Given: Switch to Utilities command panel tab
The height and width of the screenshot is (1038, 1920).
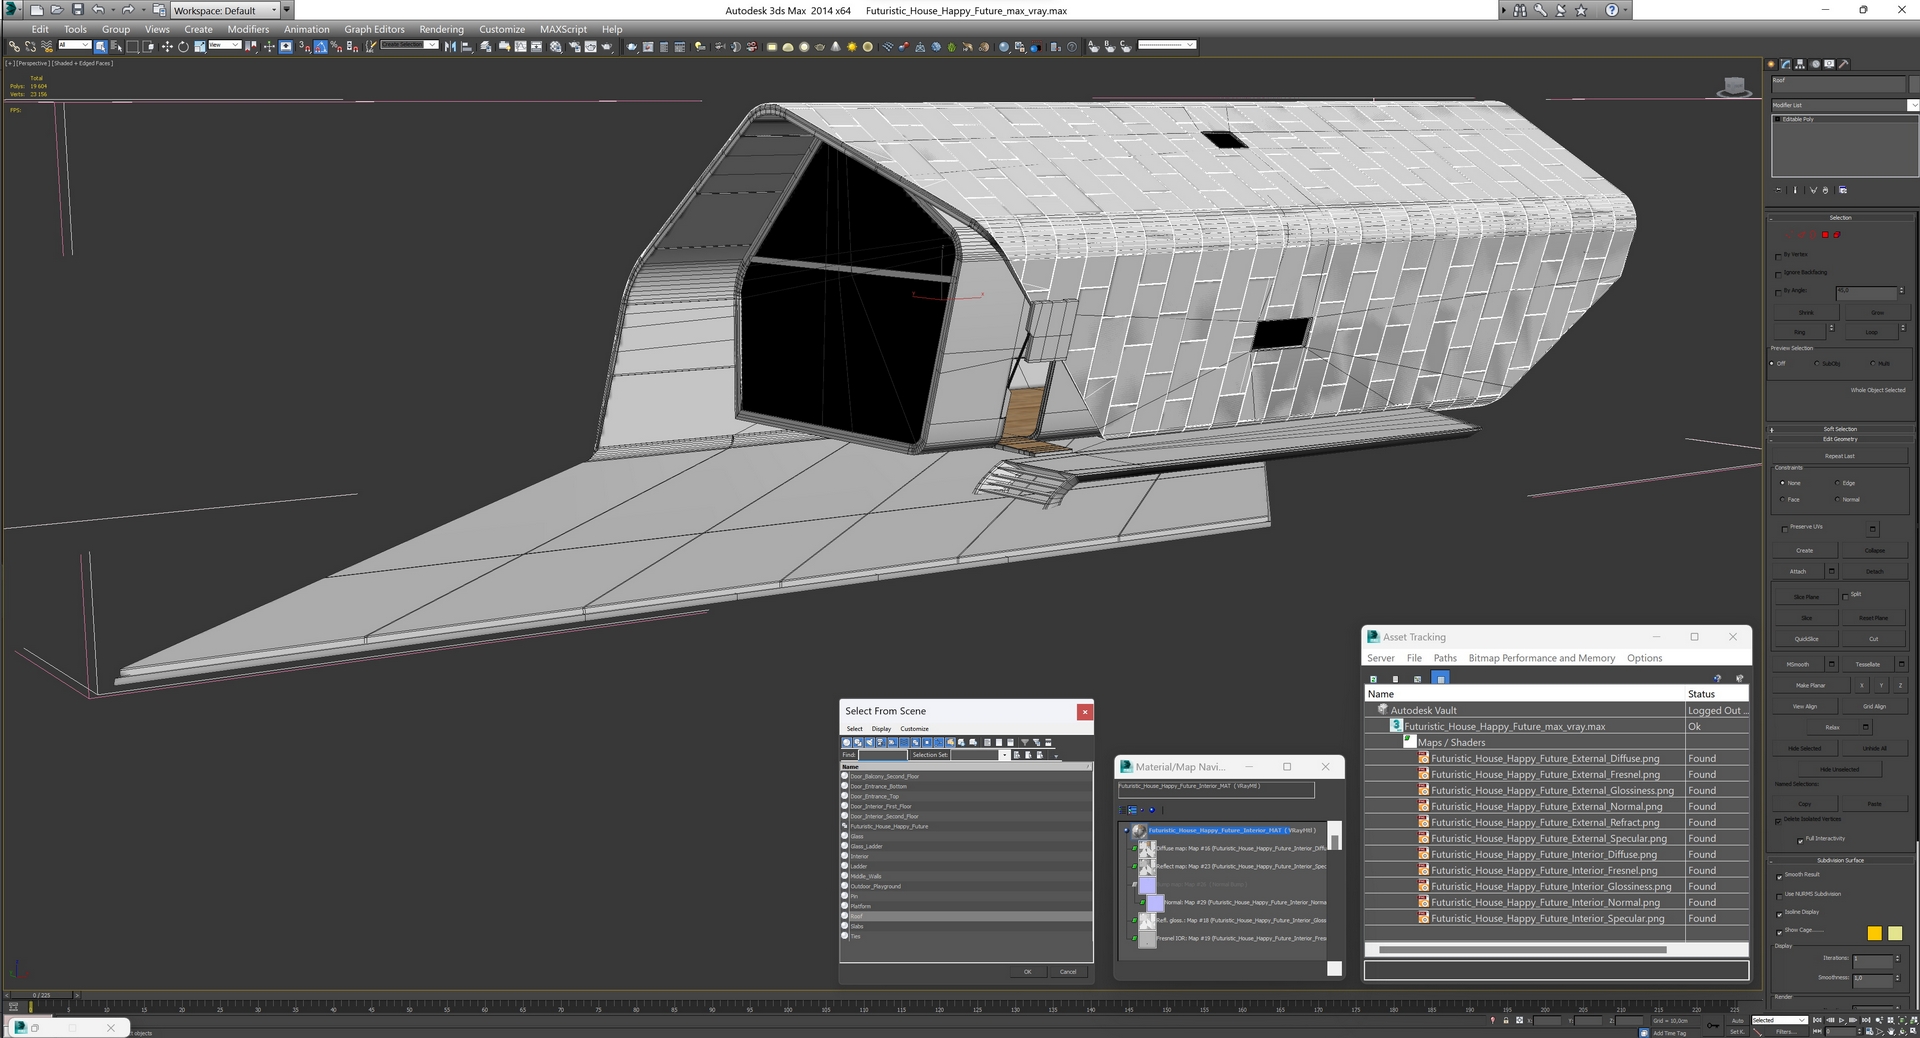Looking at the screenshot, I should tap(1844, 64).
